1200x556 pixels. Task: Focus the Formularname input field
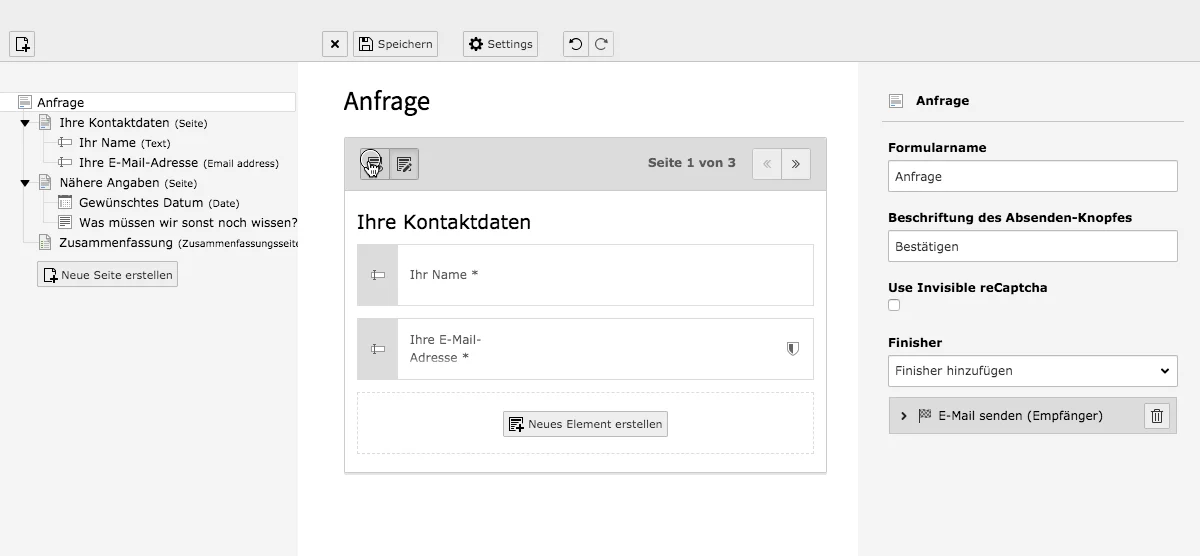point(1033,176)
